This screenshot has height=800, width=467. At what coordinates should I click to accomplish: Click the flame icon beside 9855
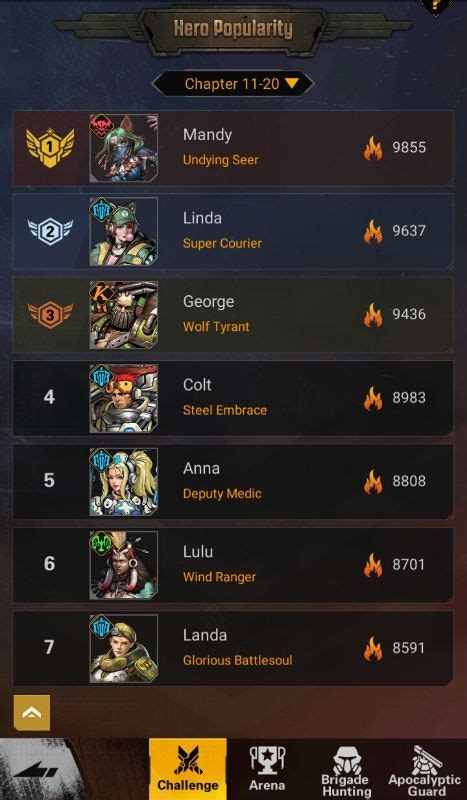[x=373, y=148]
